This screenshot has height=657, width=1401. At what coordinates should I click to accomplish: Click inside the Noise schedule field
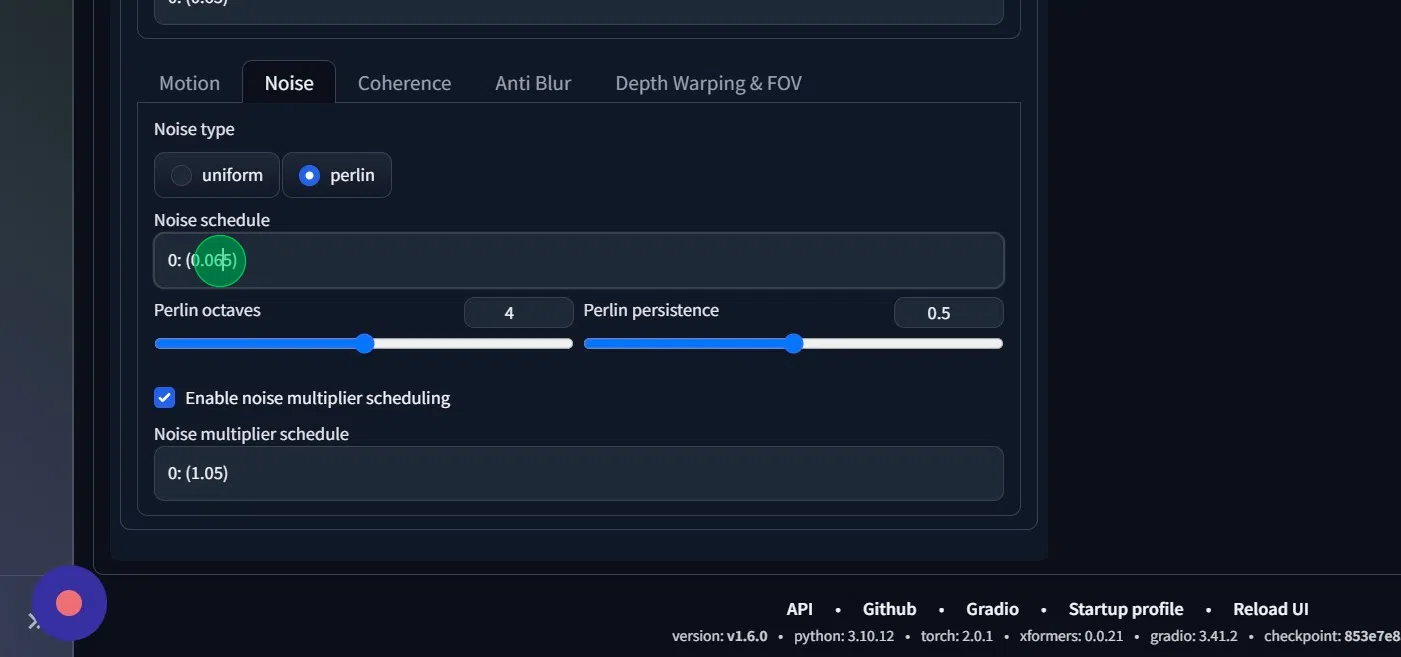[x=578, y=260]
